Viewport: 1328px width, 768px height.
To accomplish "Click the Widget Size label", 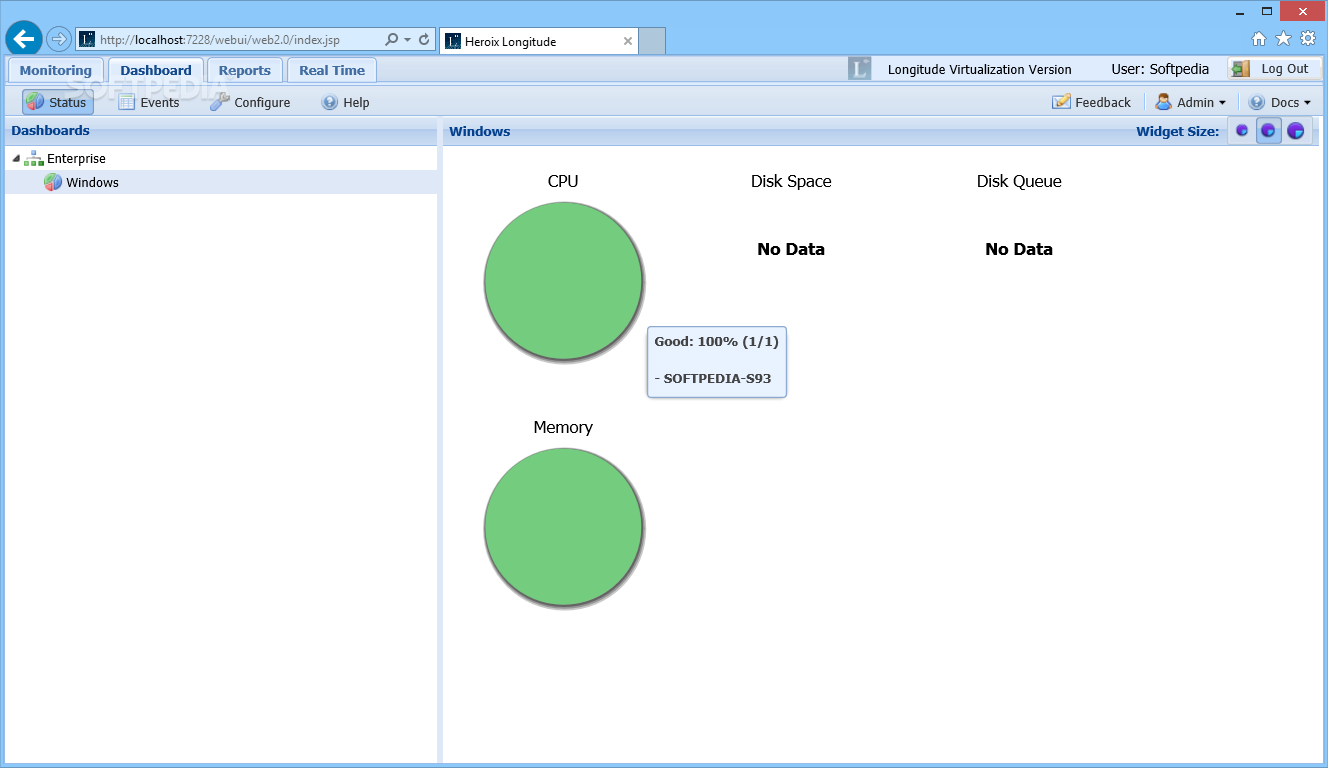I will (1178, 131).
